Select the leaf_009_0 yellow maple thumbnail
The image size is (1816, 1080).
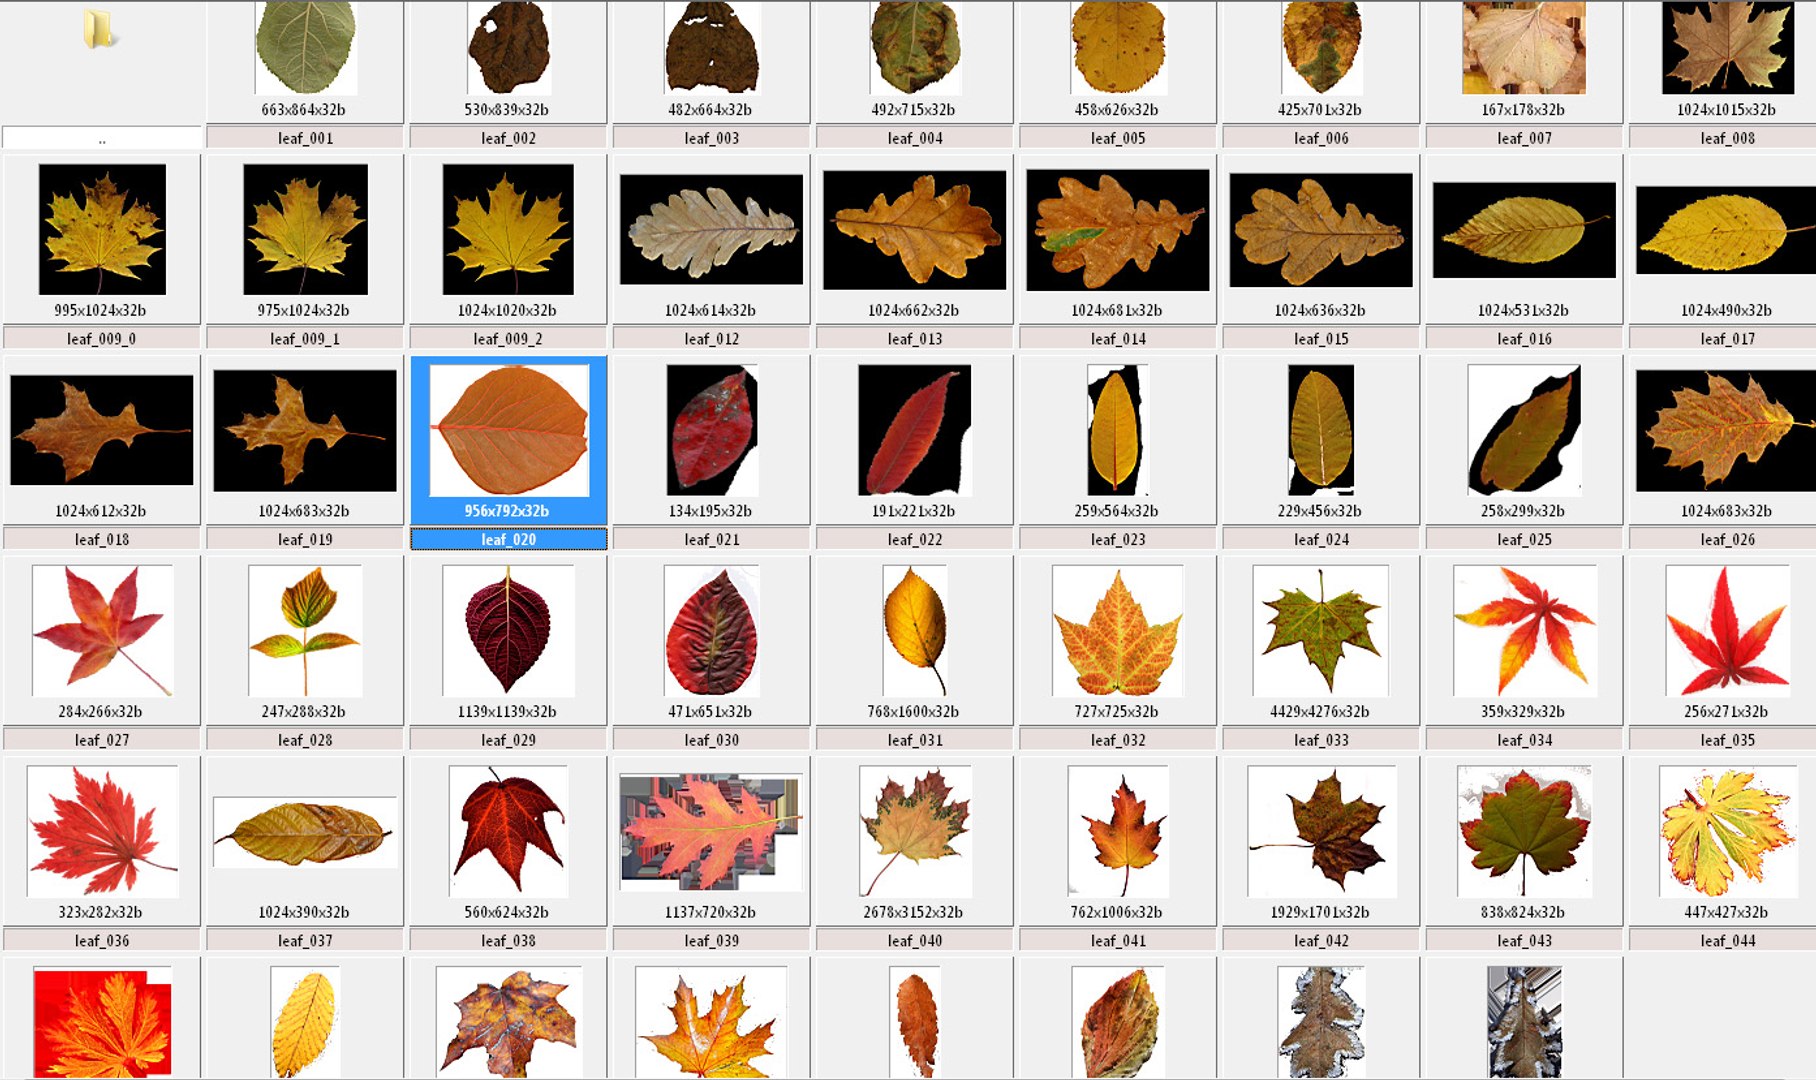[102, 229]
